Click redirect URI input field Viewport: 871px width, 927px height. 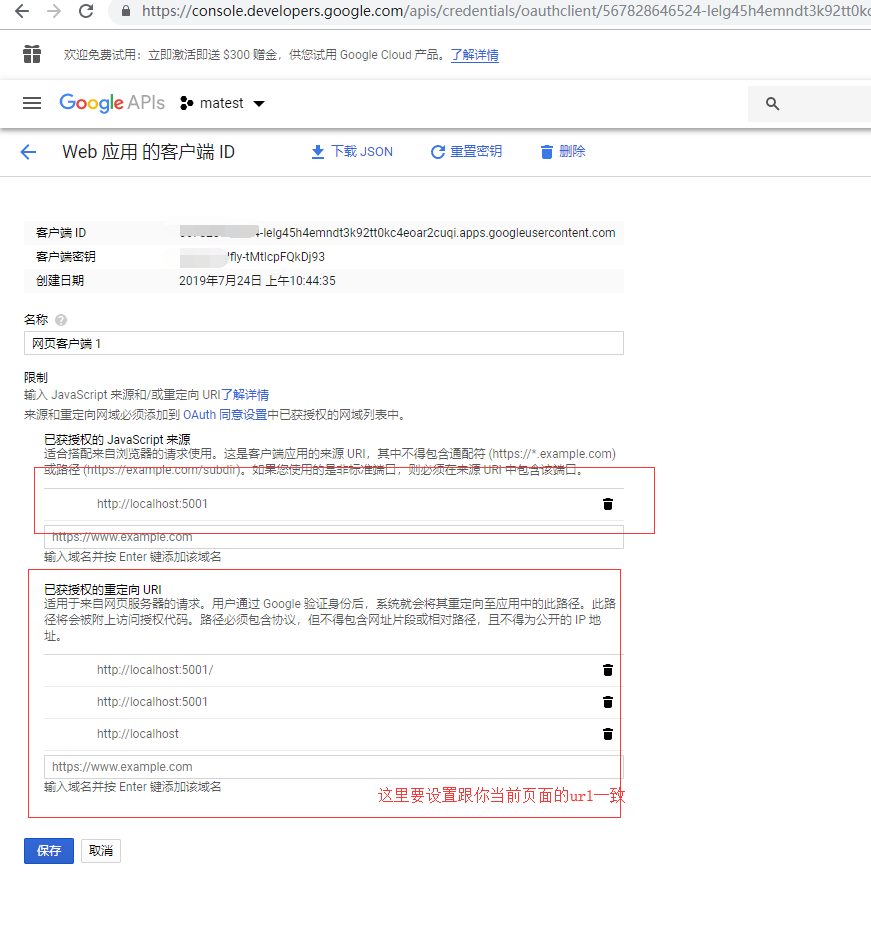[333, 767]
